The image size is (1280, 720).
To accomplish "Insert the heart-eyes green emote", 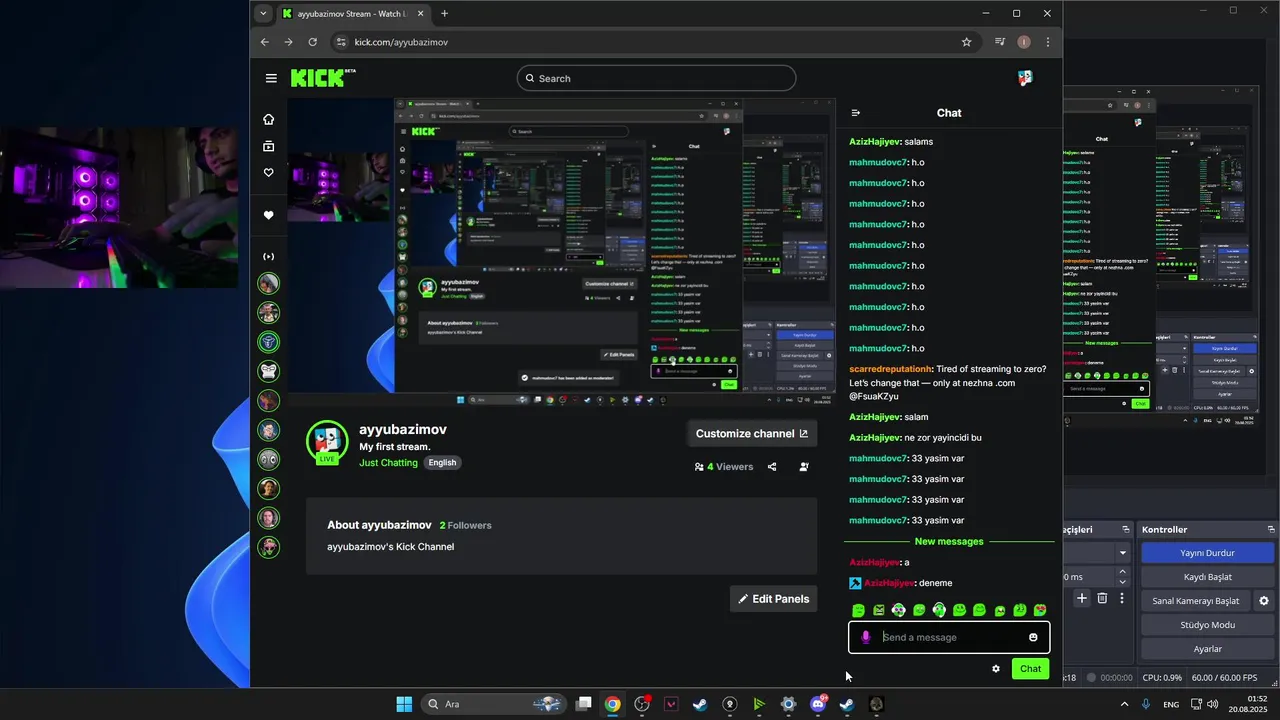I will pyautogui.click(x=1040, y=610).
